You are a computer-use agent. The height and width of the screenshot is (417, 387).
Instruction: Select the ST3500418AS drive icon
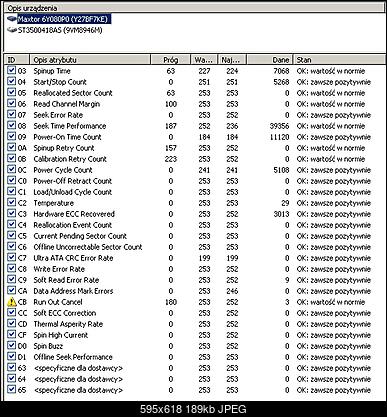pyautogui.click(x=12, y=30)
